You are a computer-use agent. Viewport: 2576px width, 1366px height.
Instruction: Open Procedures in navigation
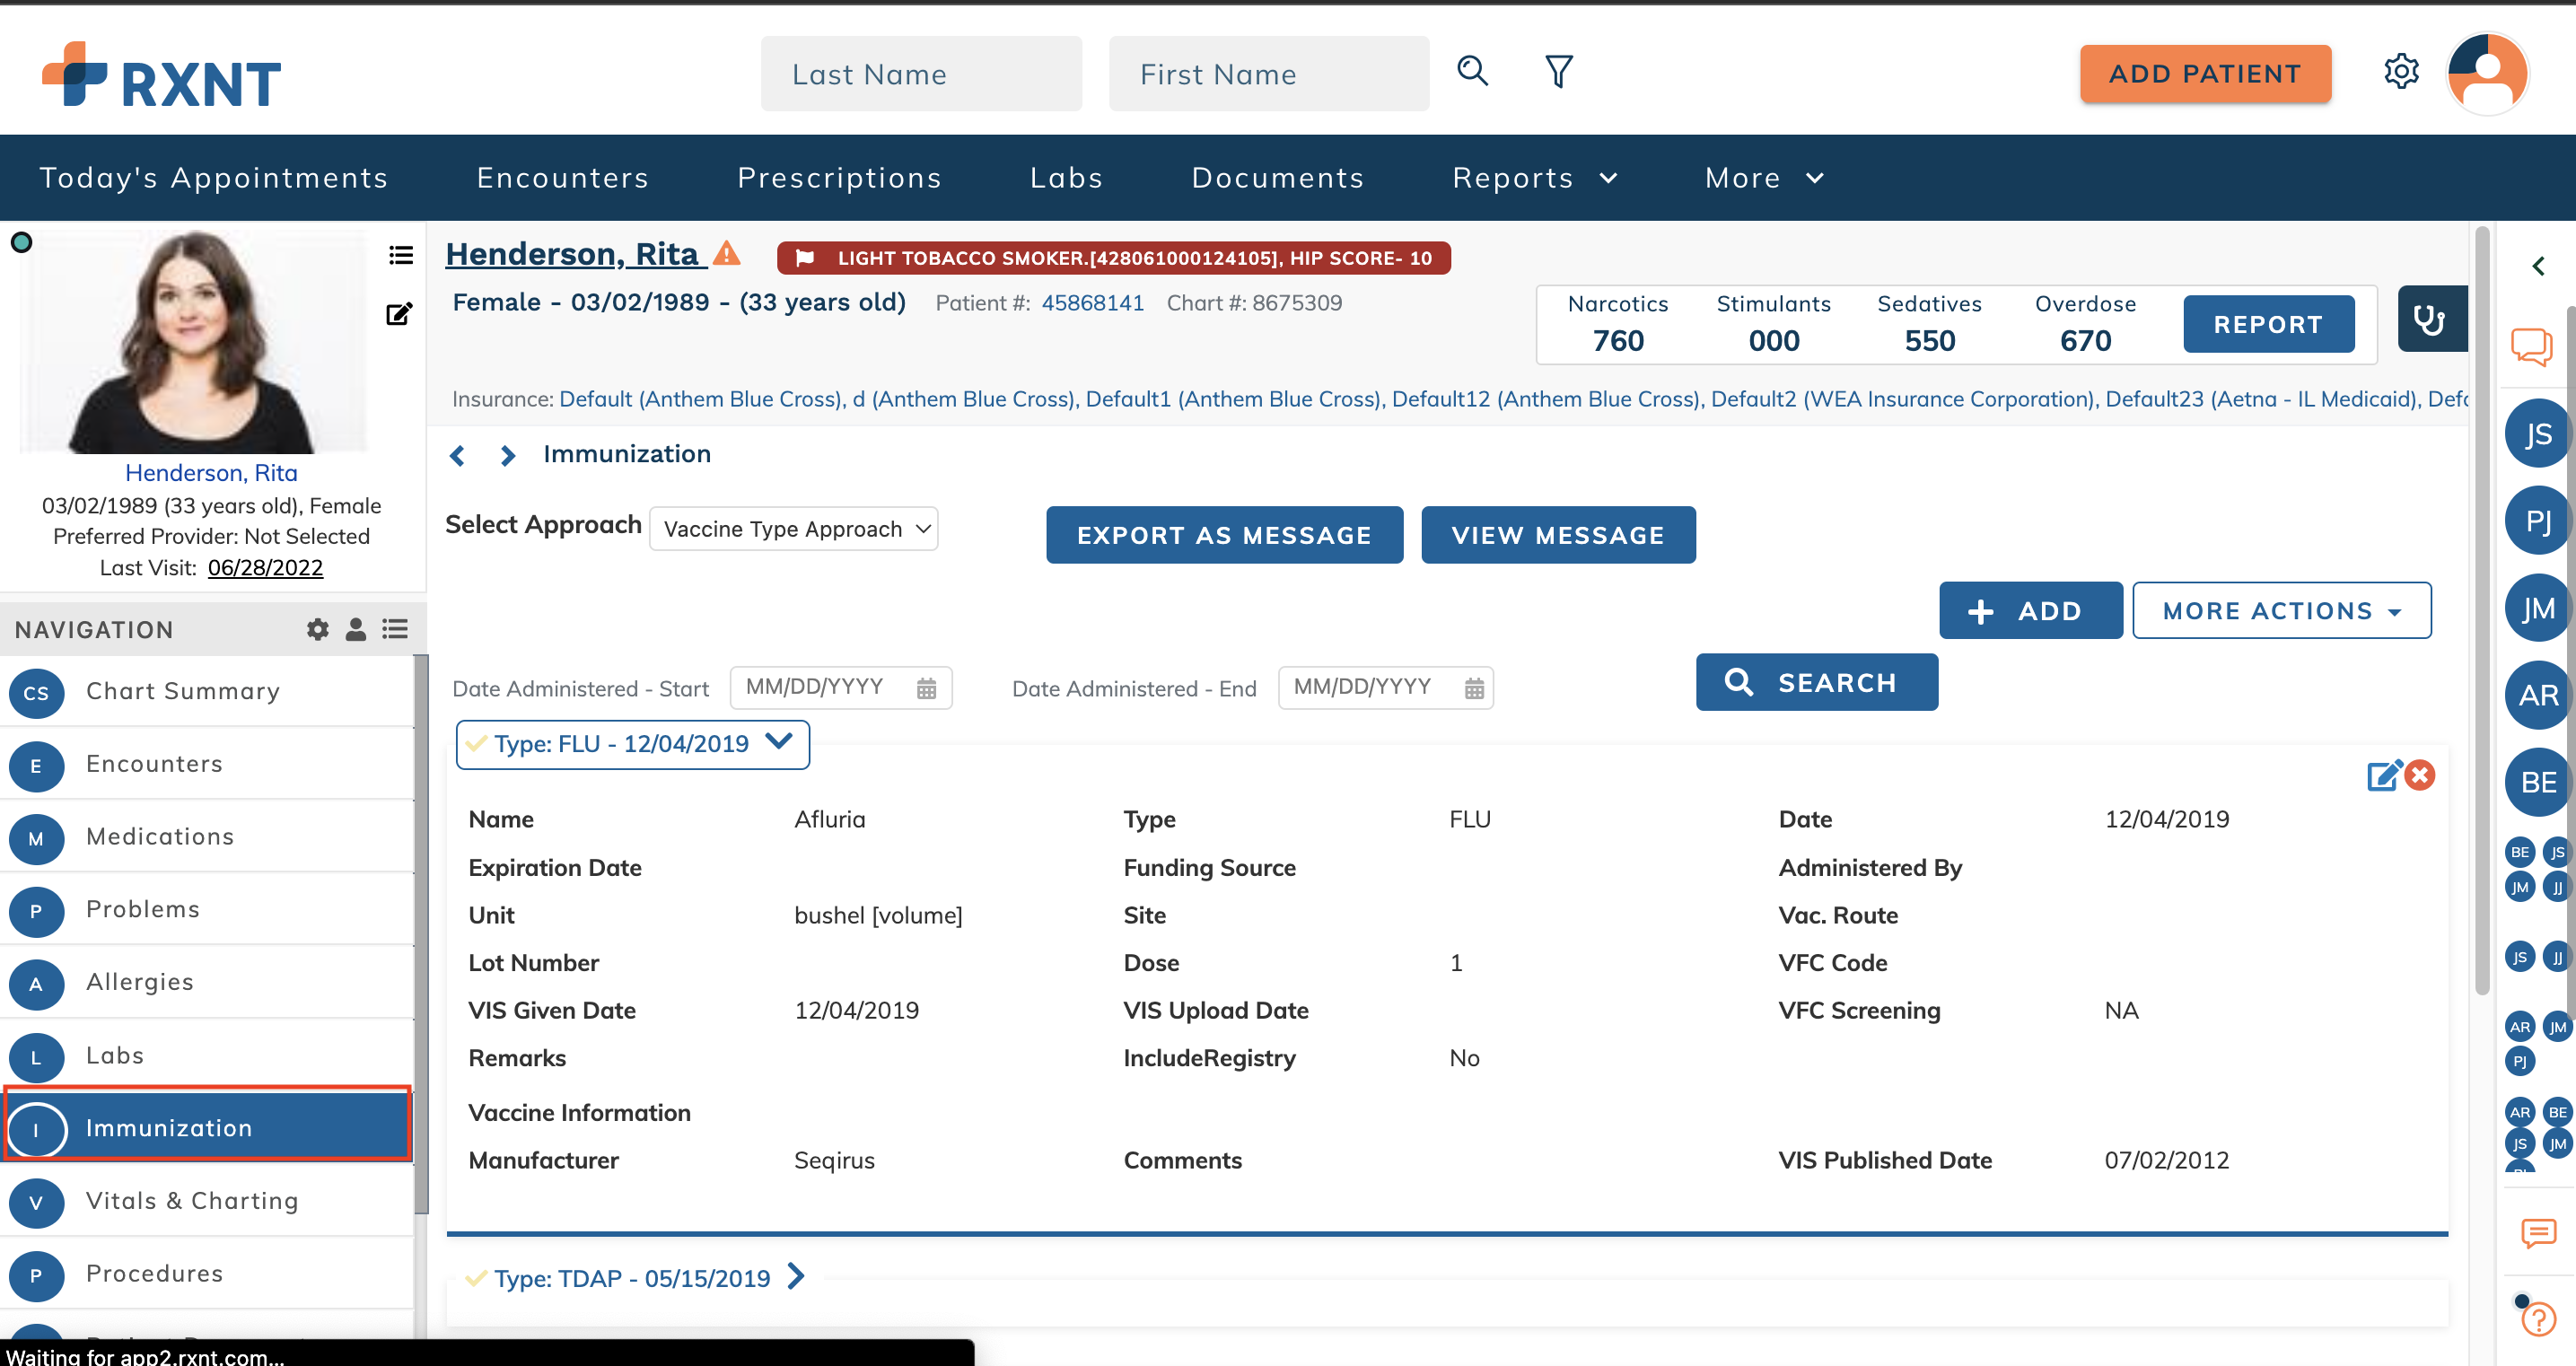click(207, 1274)
